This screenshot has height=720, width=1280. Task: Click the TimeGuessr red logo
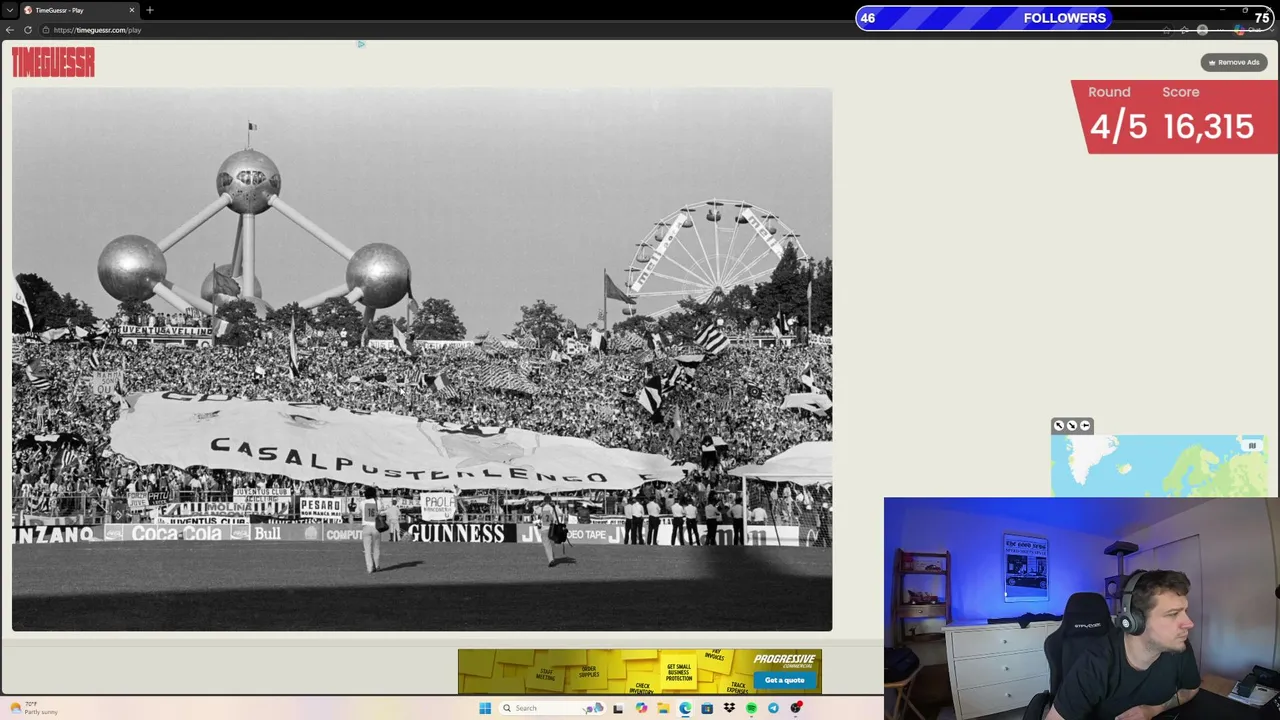53,63
